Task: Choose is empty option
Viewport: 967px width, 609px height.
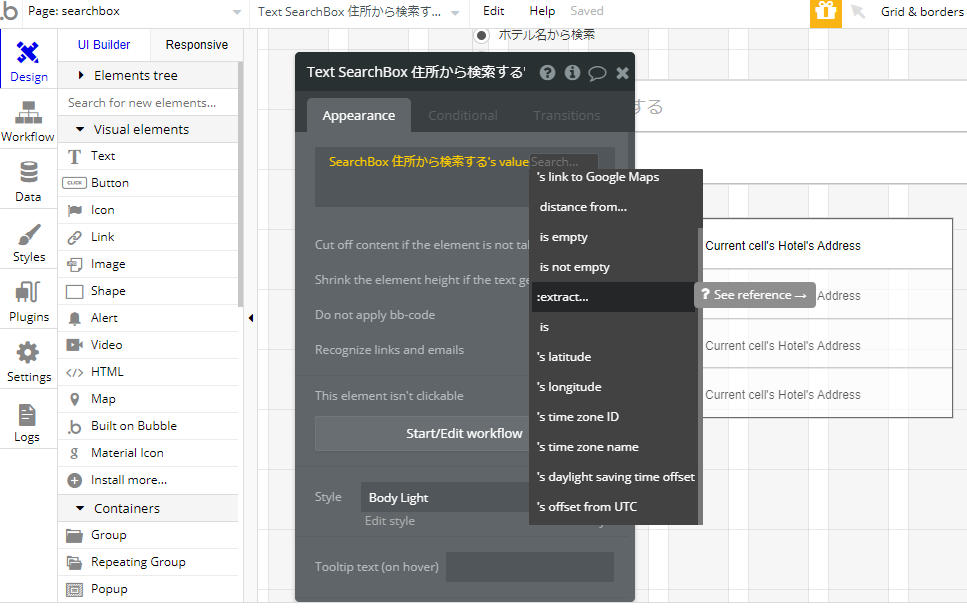Action: tap(614, 237)
